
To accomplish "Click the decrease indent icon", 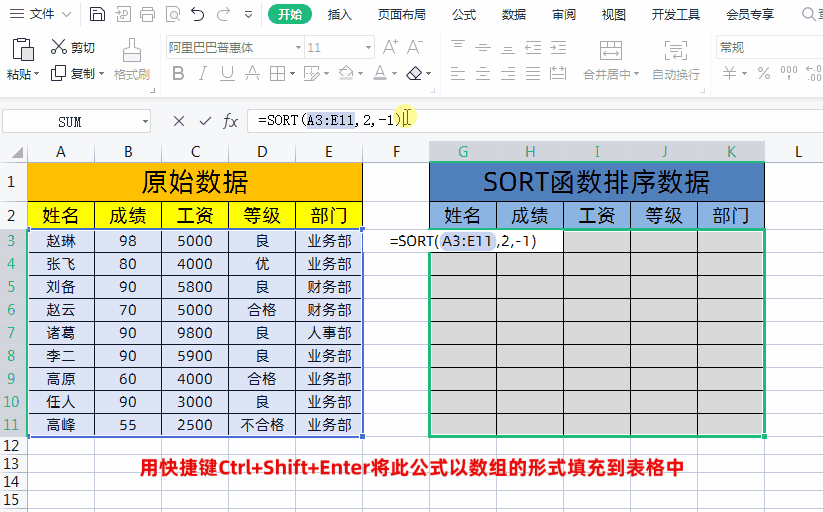I will tap(533, 47).
